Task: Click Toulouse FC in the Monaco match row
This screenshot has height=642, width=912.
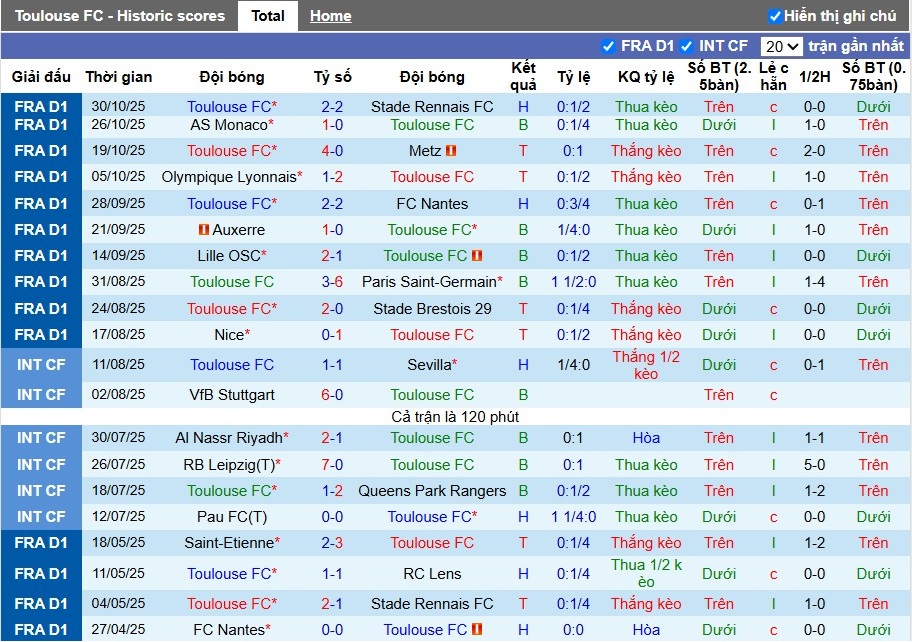Action: point(432,124)
